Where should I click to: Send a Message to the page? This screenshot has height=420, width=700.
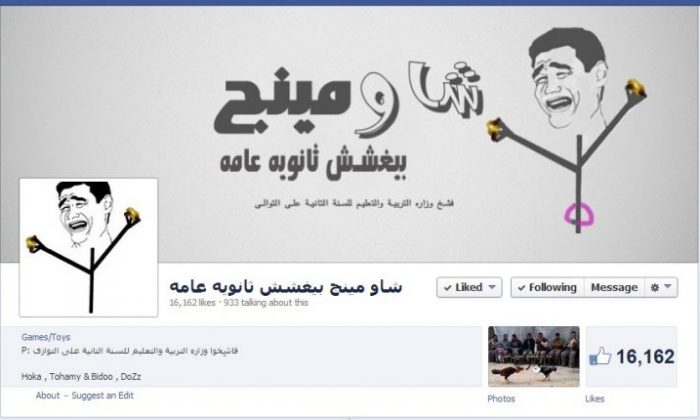(x=614, y=287)
